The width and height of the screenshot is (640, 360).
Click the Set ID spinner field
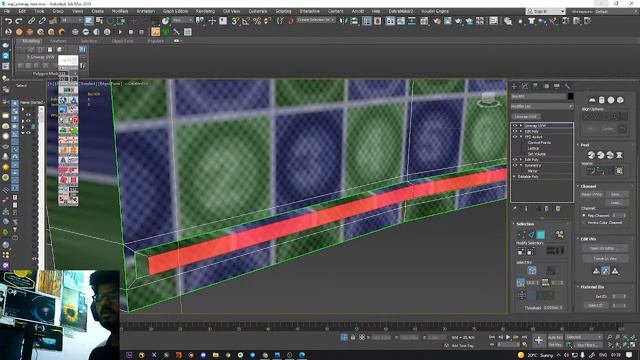click(x=618, y=296)
